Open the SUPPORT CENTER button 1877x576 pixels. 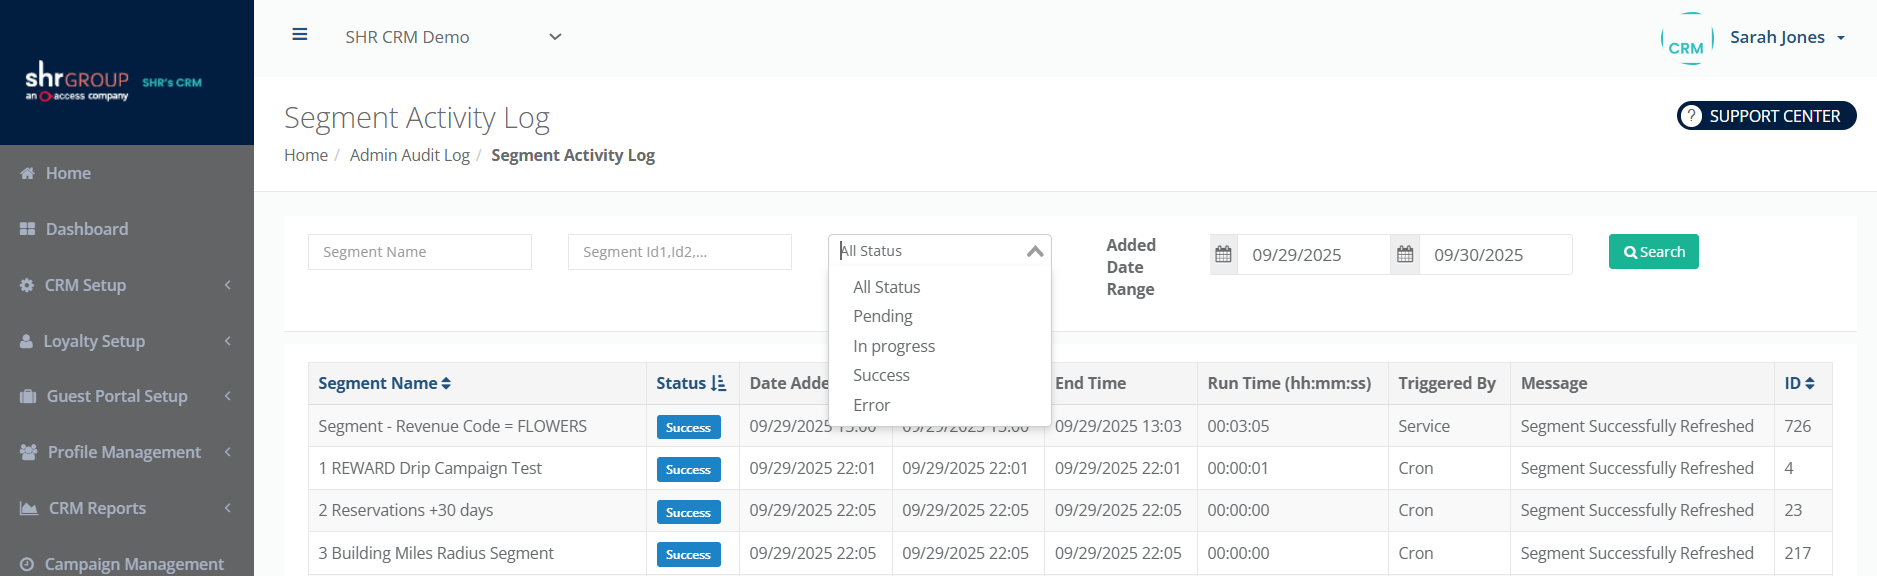[x=1766, y=116]
